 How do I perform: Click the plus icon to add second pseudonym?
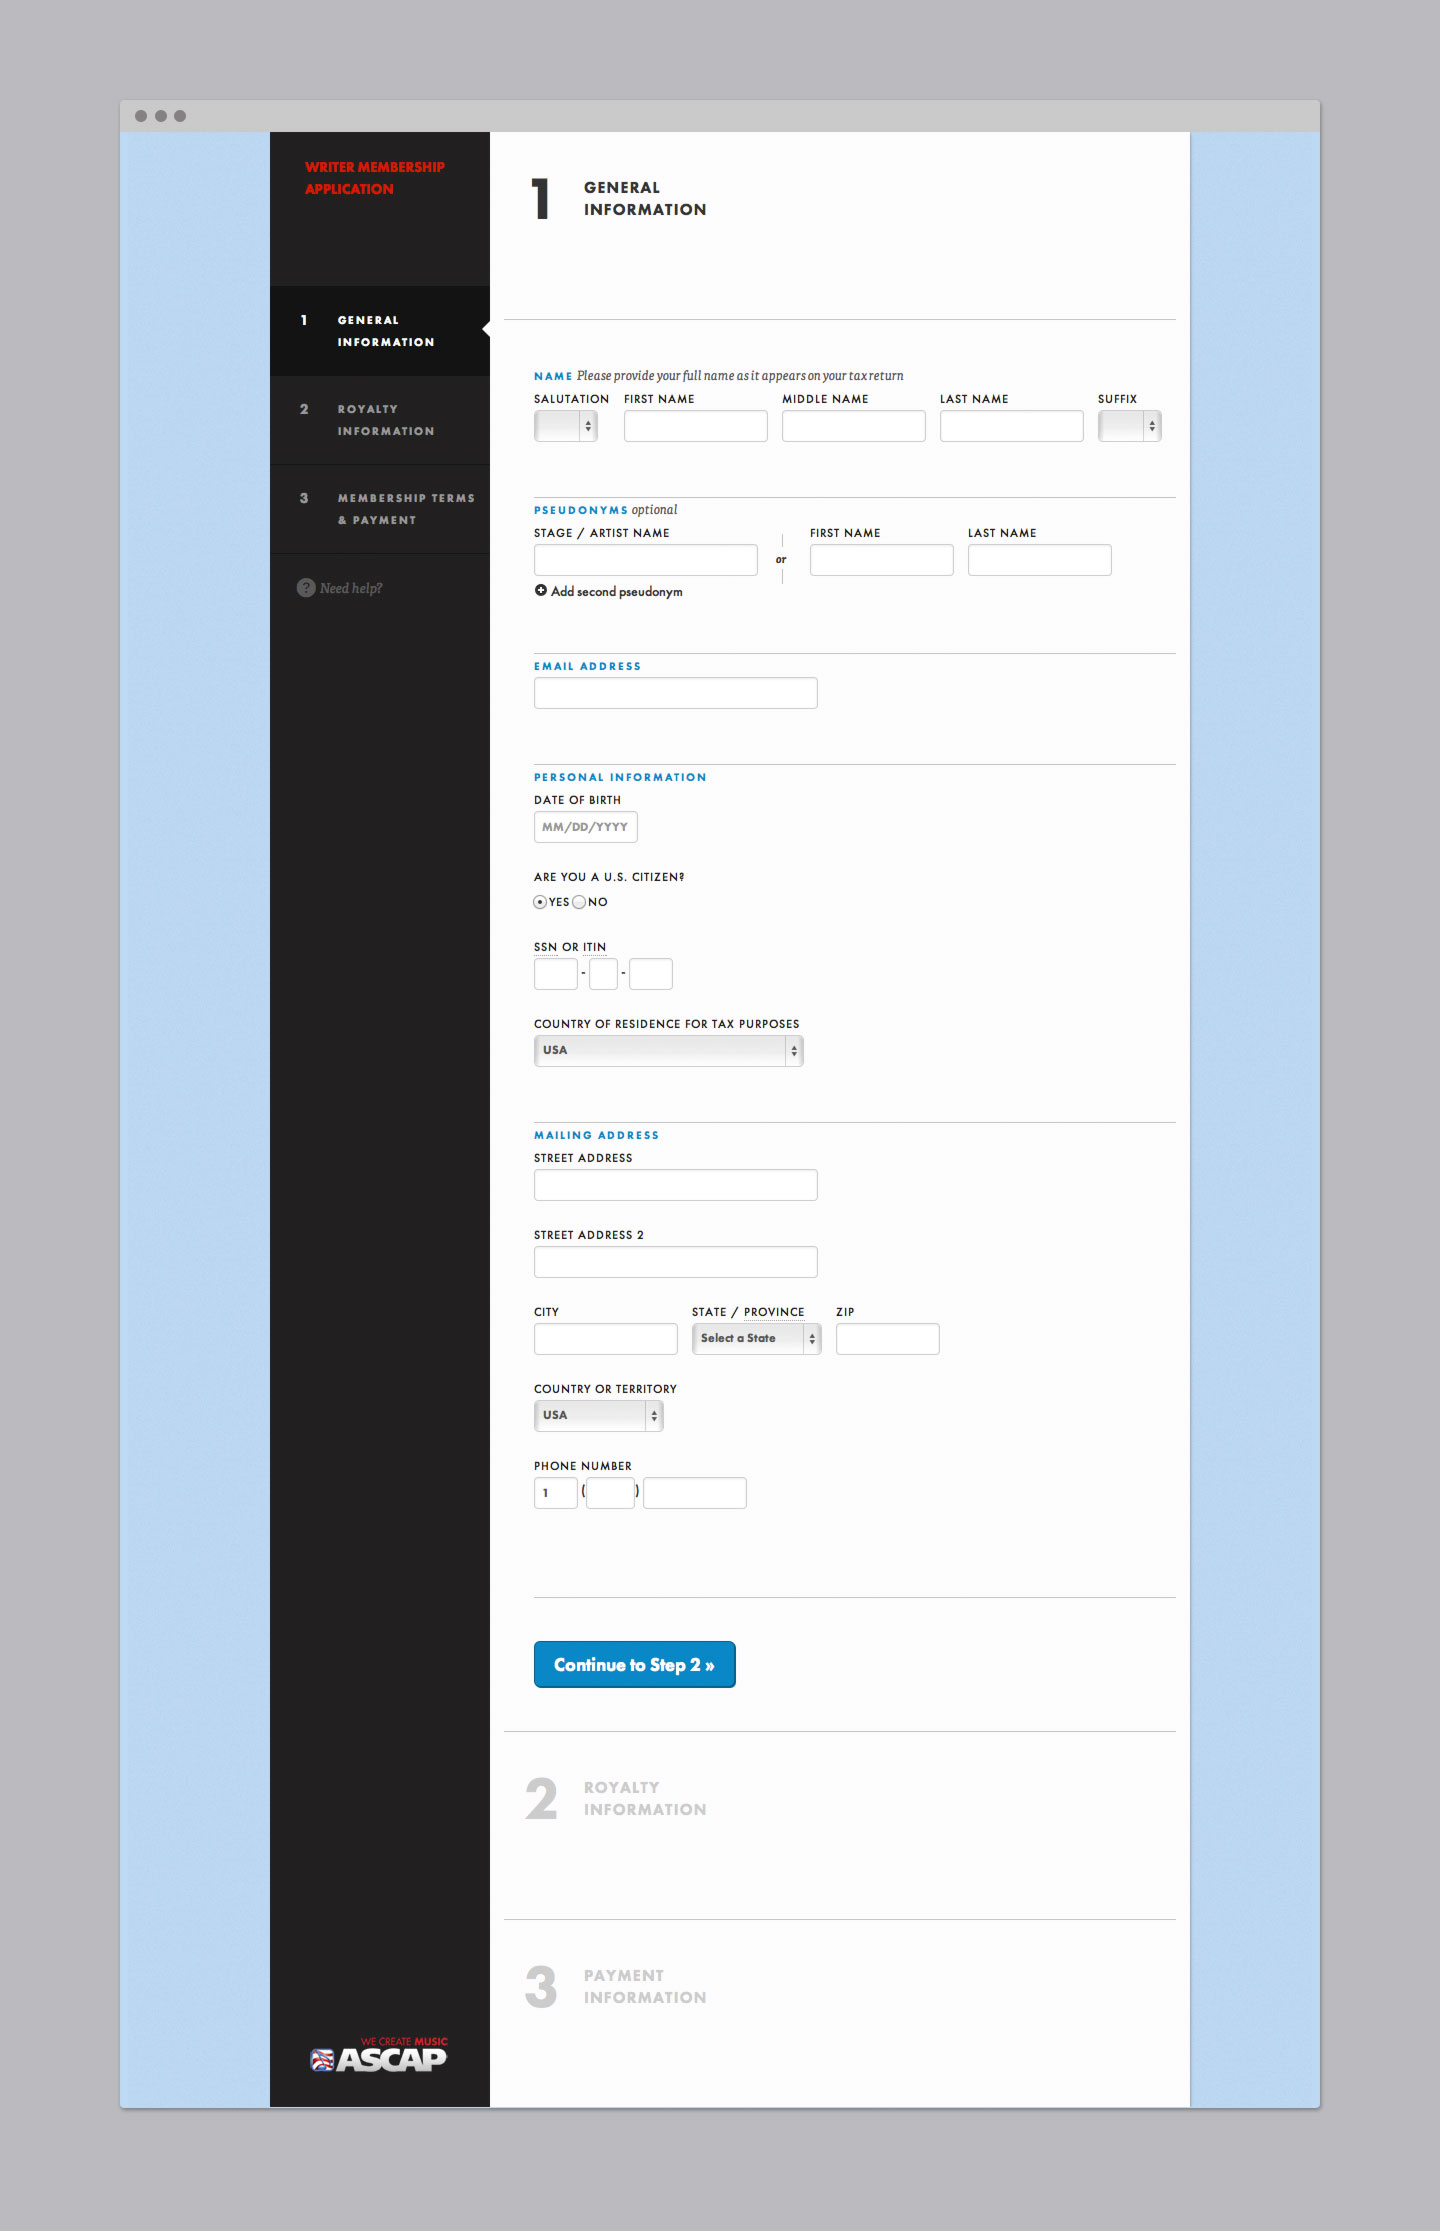[x=541, y=591]
